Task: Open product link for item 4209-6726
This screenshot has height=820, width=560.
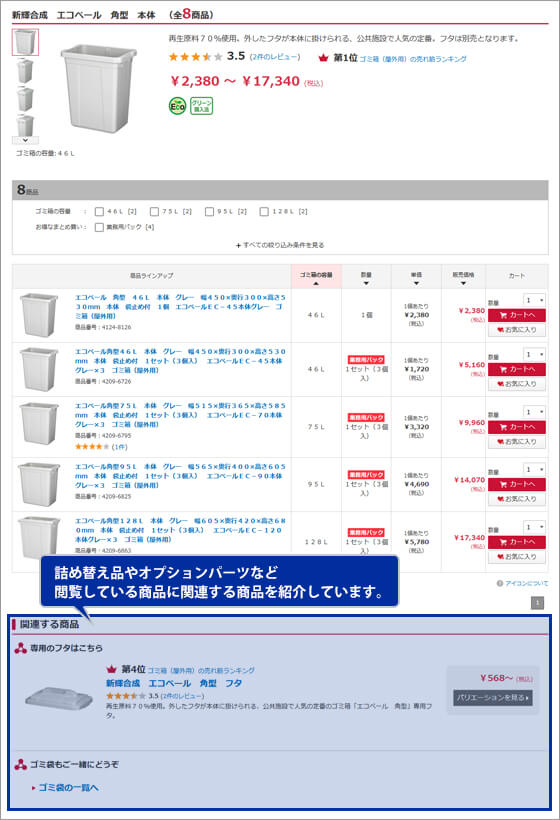Action: pyautogui.click(x=179, y=361)
